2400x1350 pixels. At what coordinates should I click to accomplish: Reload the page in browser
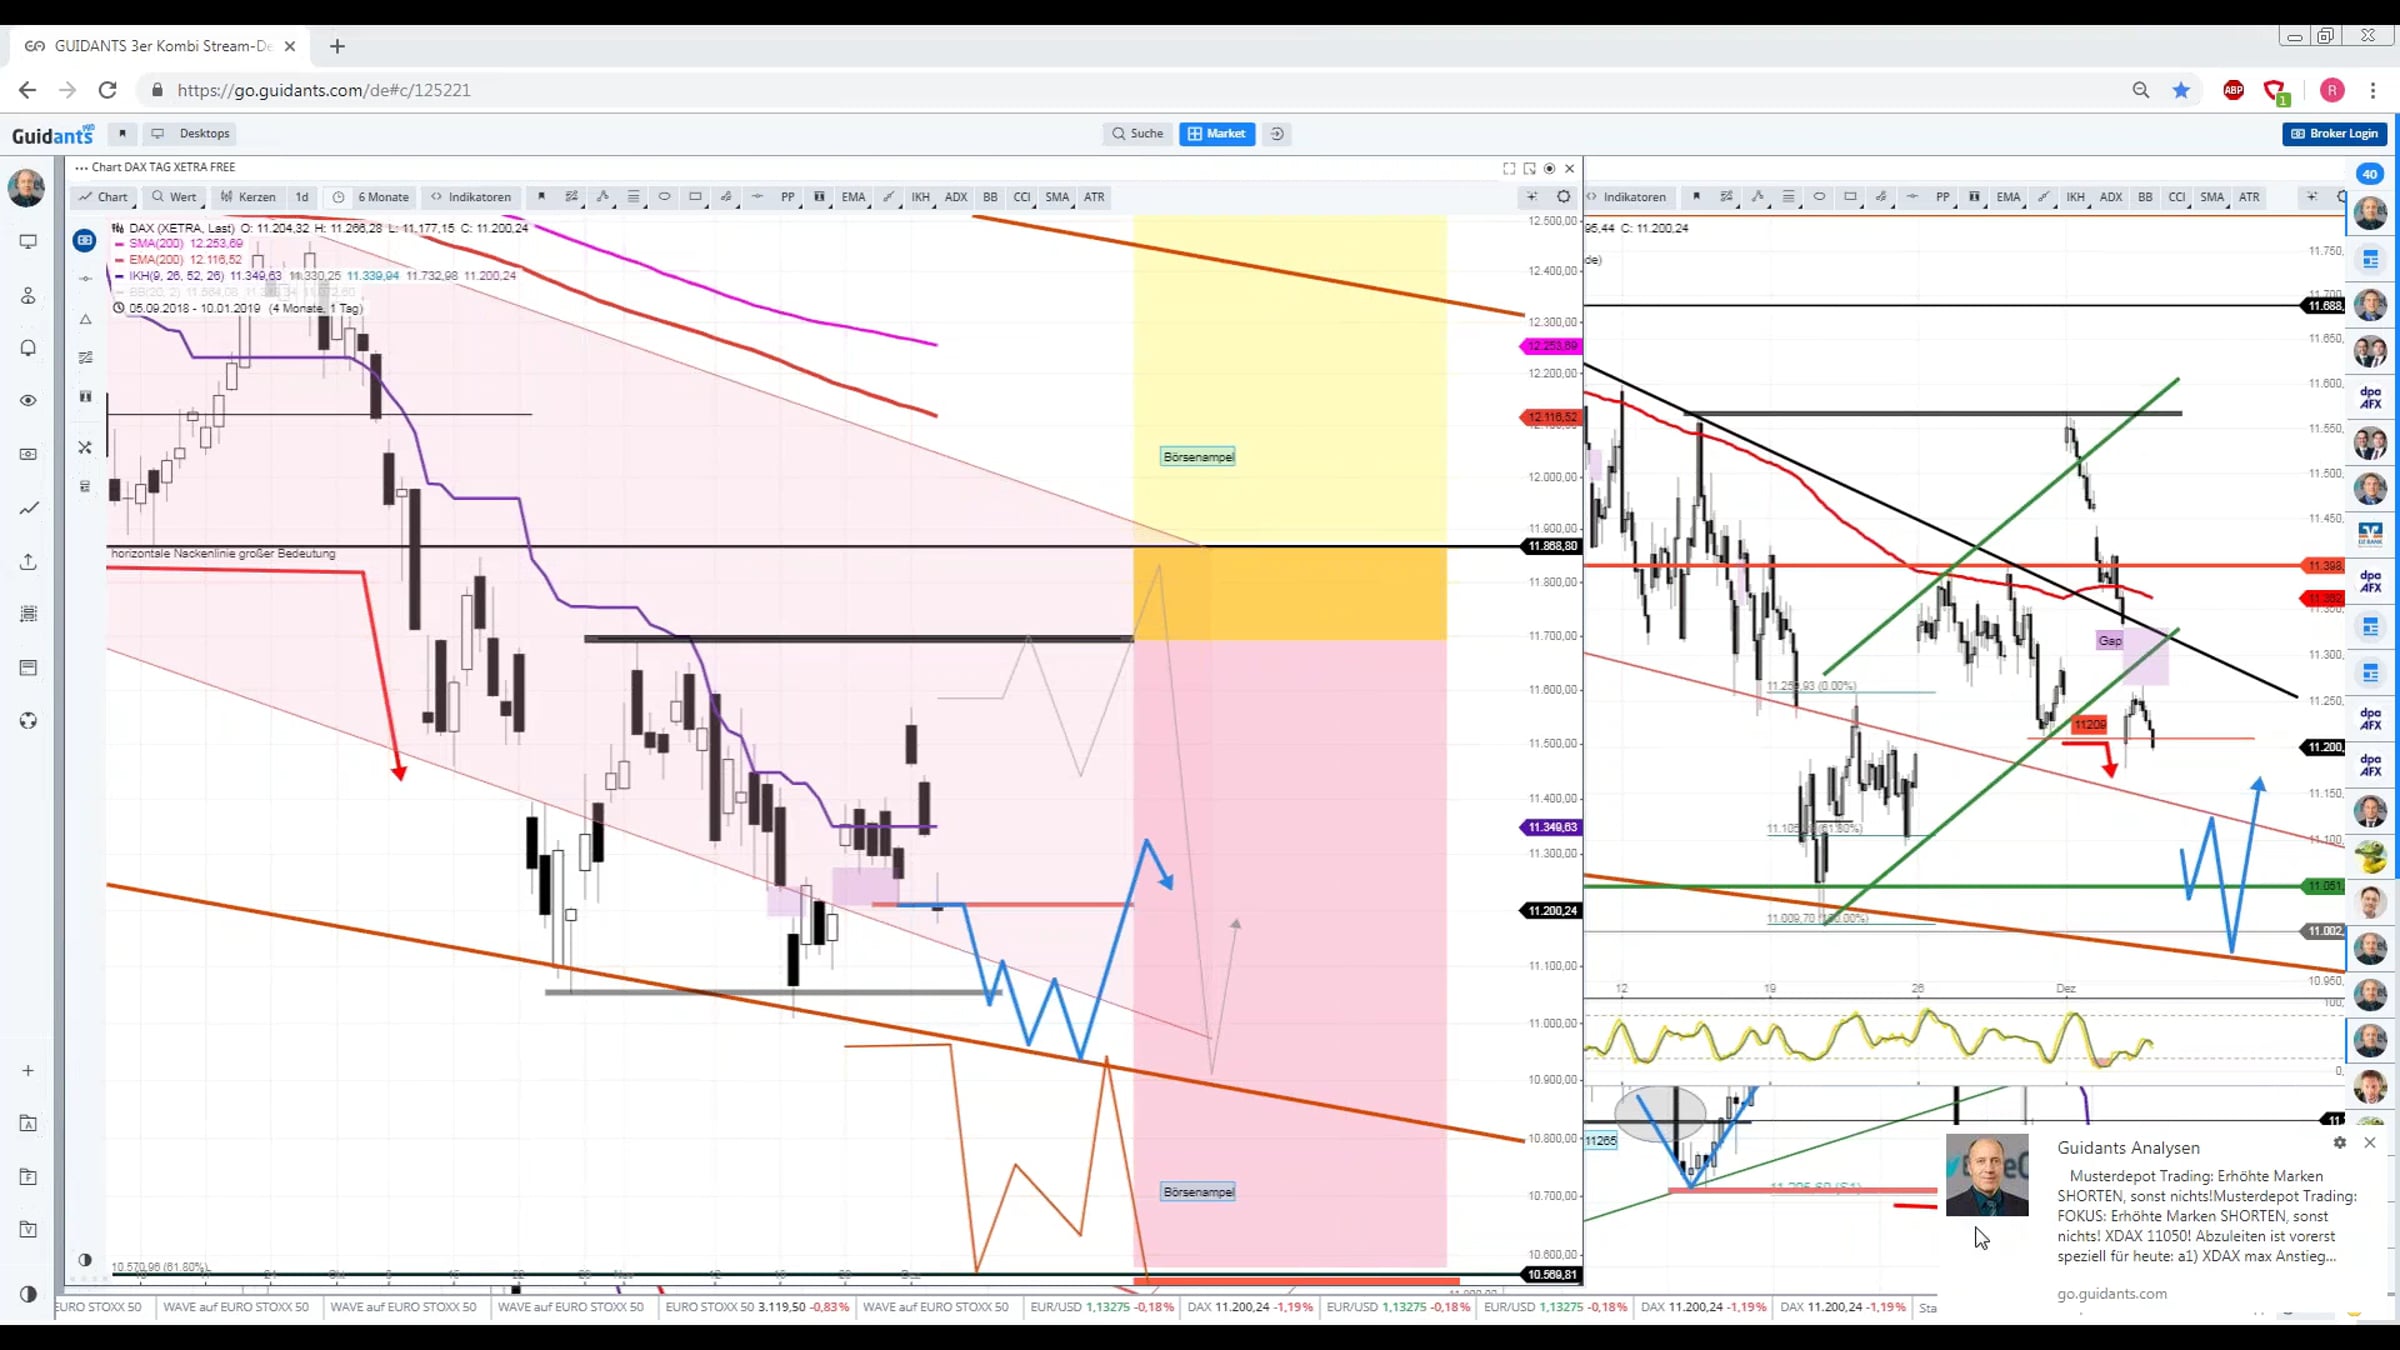click(x=107, y=90)
